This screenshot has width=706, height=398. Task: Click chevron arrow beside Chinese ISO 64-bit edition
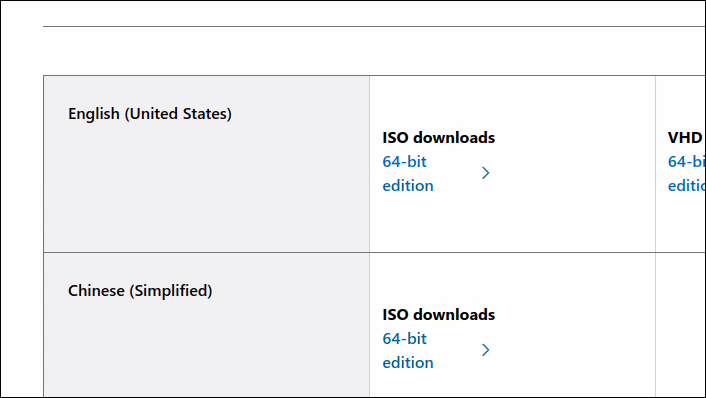[485, 350]
